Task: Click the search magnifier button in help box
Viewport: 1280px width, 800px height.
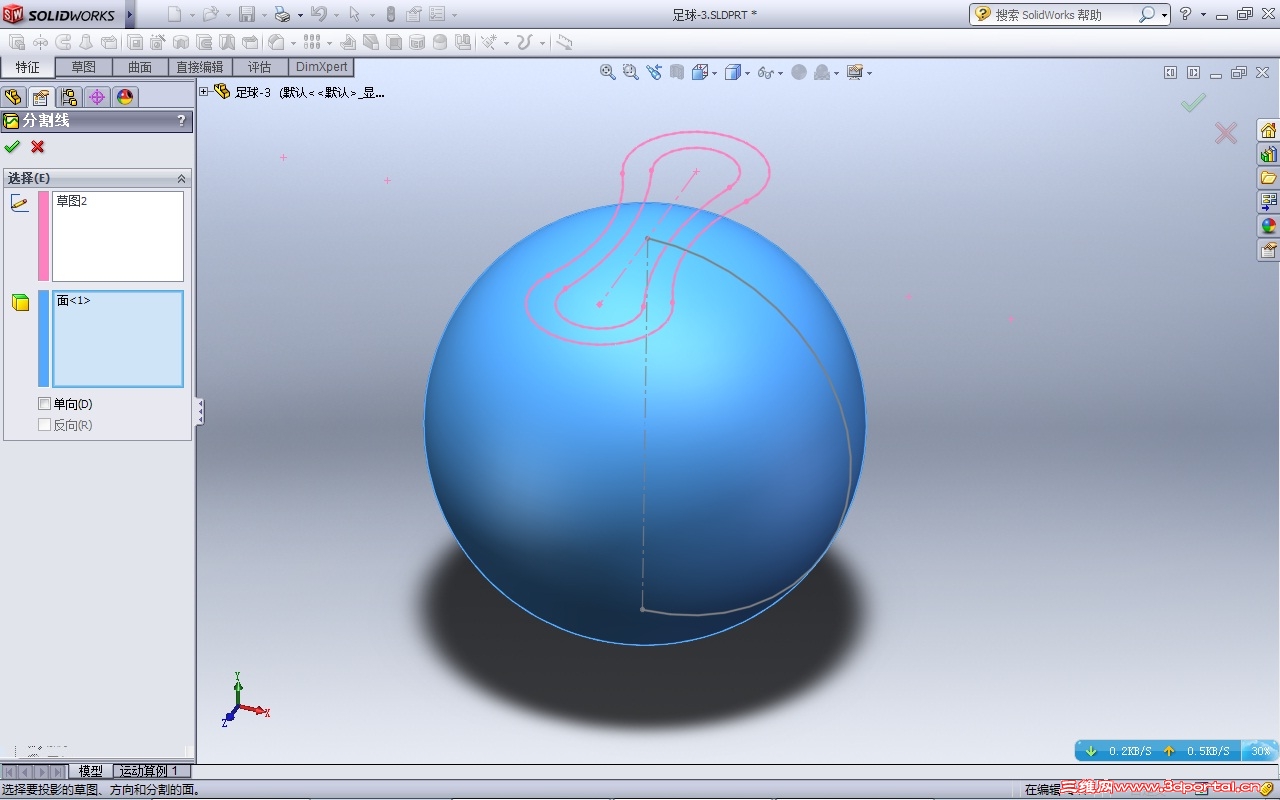Action: coord(1147,14)
